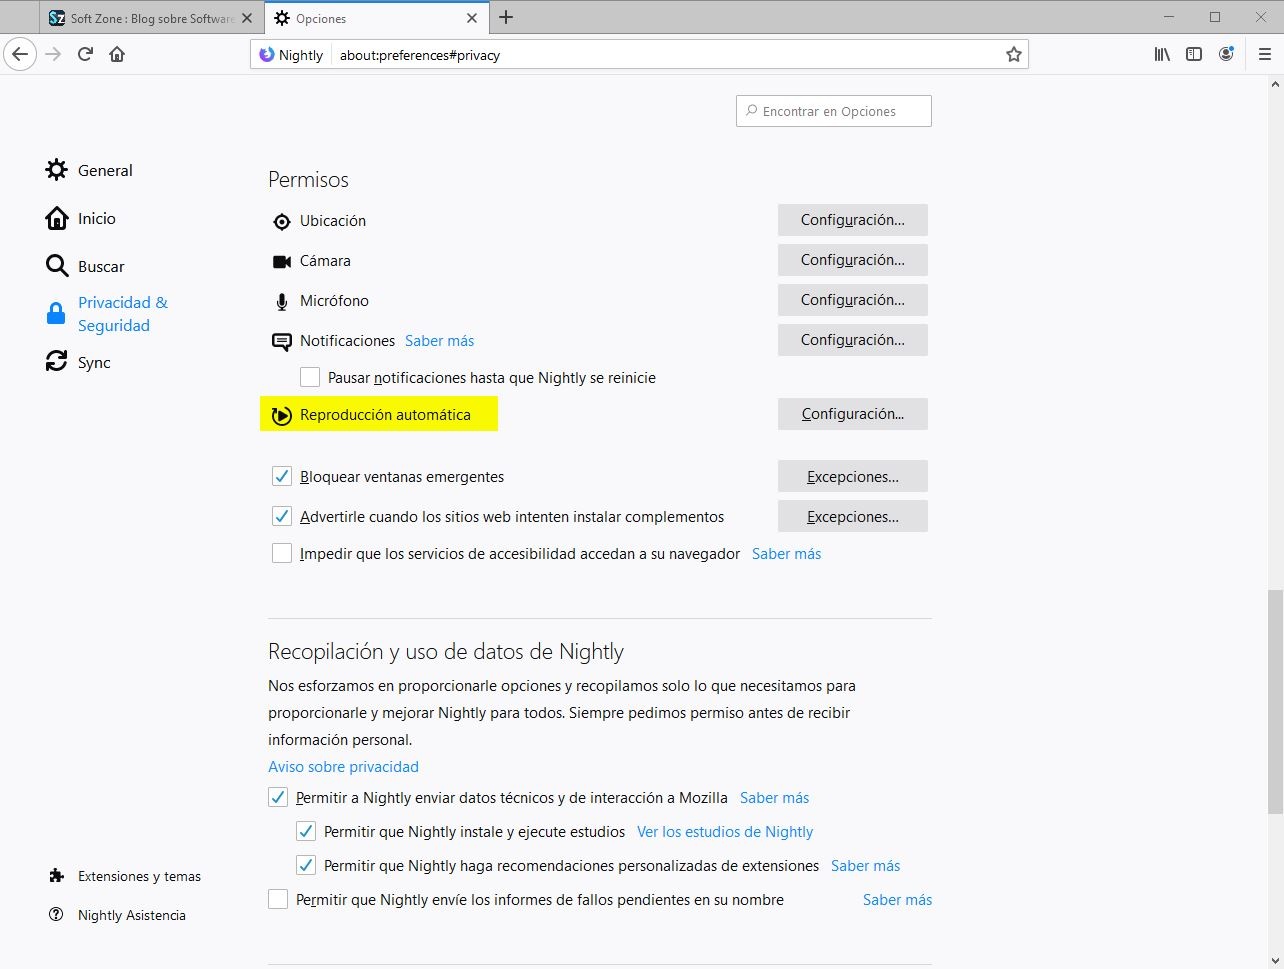
Task: Toggle warning when sites install add-ons
Action: tap(282, 516)
